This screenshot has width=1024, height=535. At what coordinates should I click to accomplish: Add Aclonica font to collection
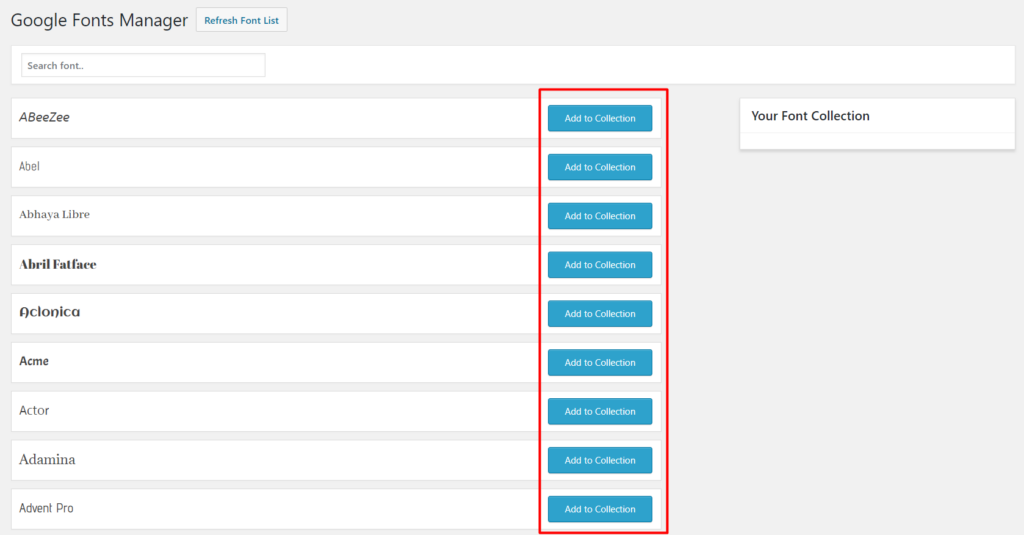click(x=600, y=314)
